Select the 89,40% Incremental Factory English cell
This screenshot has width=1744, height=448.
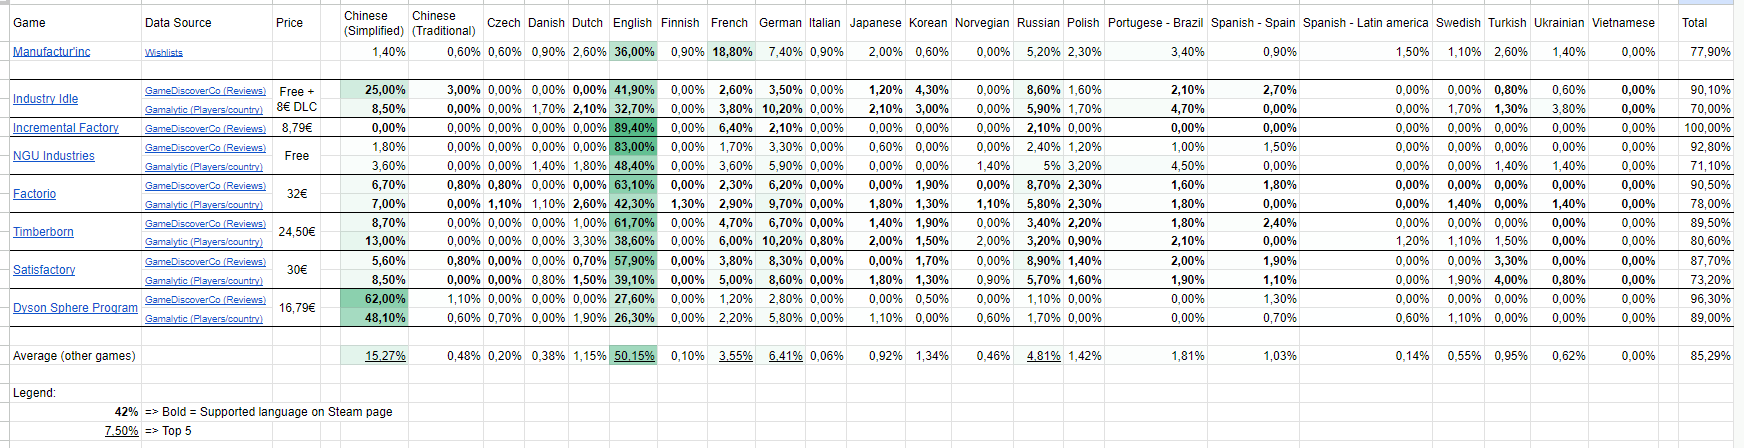point(633,128)
